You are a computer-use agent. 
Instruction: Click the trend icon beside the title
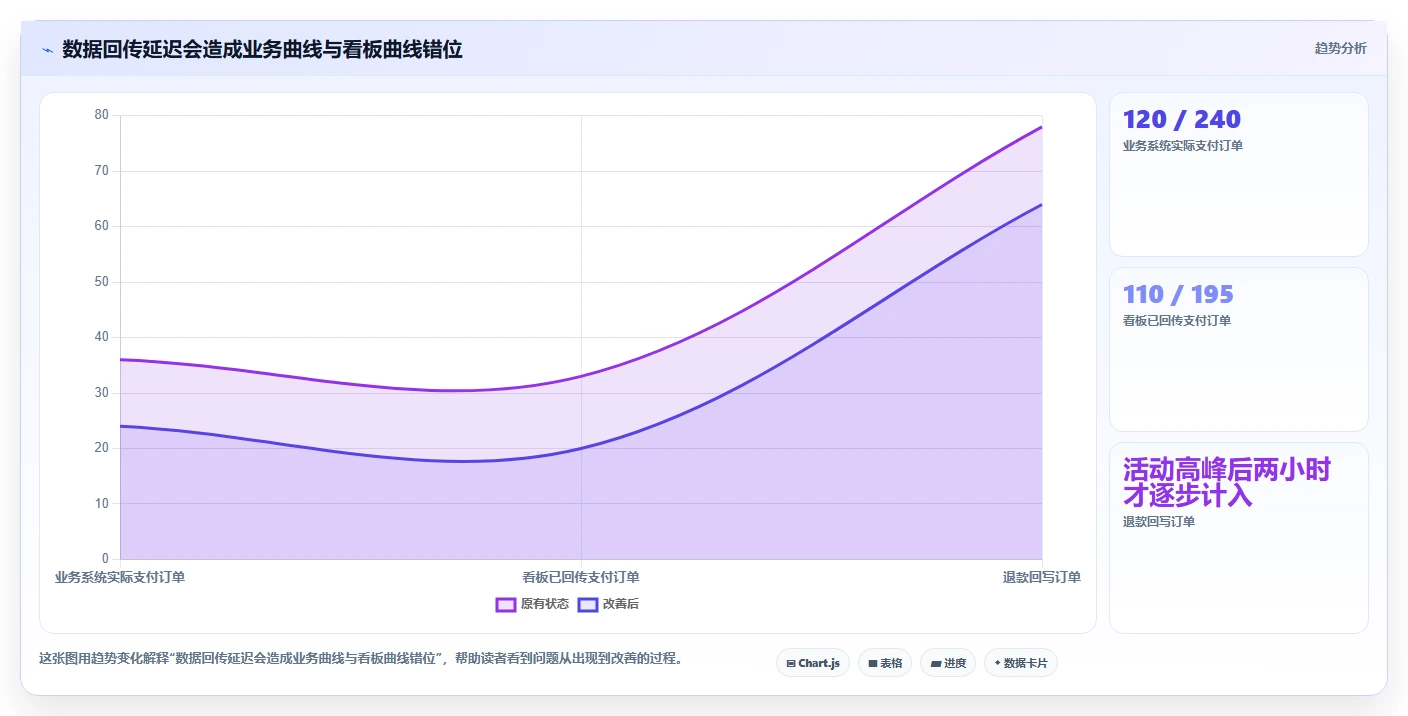tap(47, 50)
